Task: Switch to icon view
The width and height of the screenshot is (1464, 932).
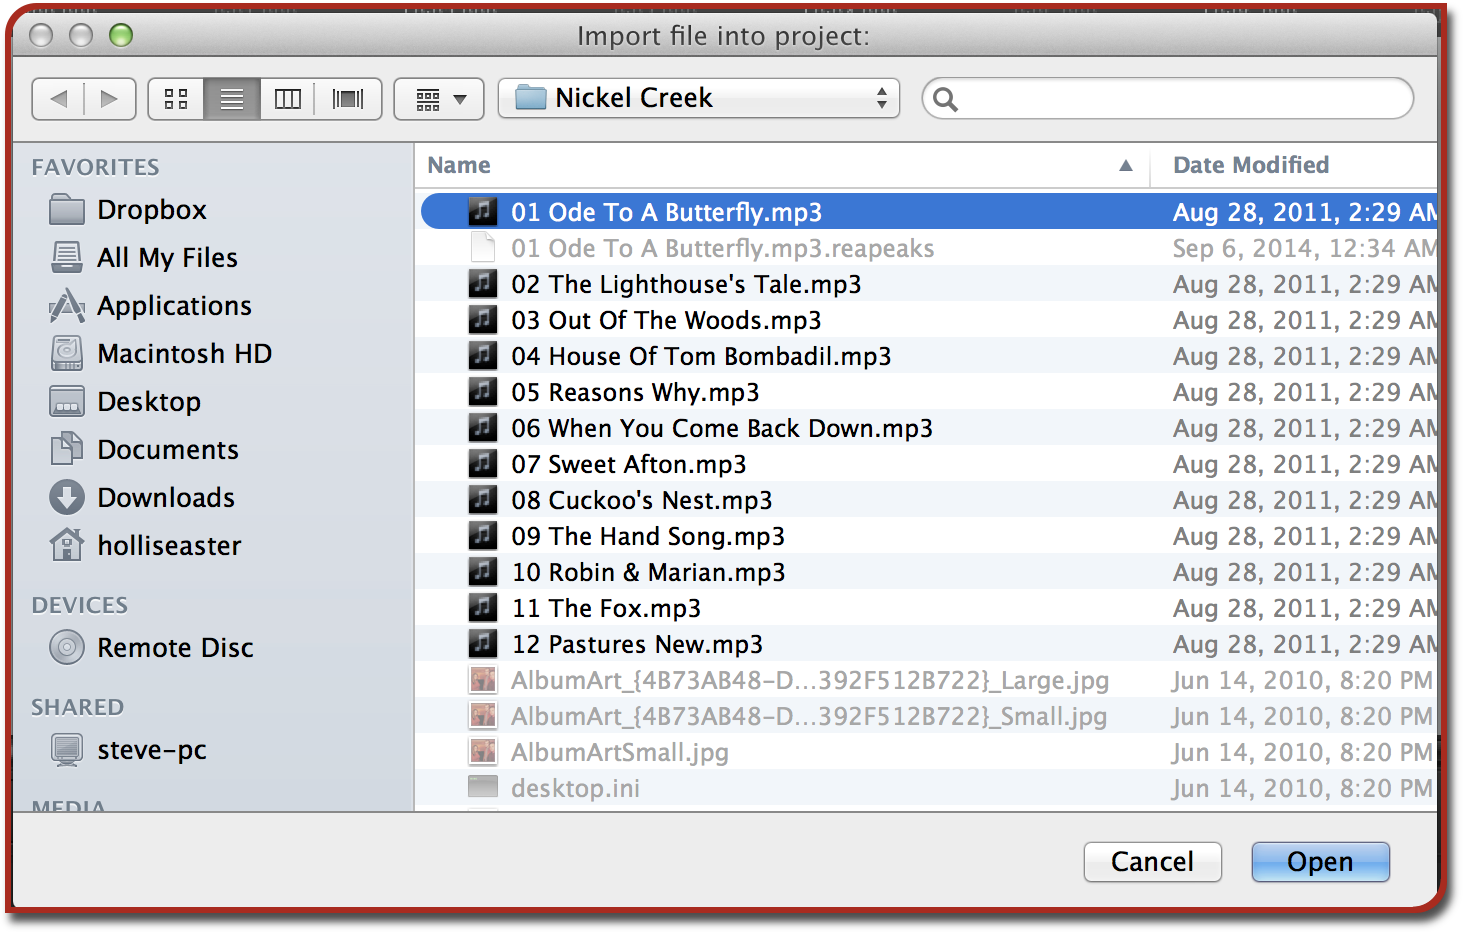Action: click(x=176, y=99)
